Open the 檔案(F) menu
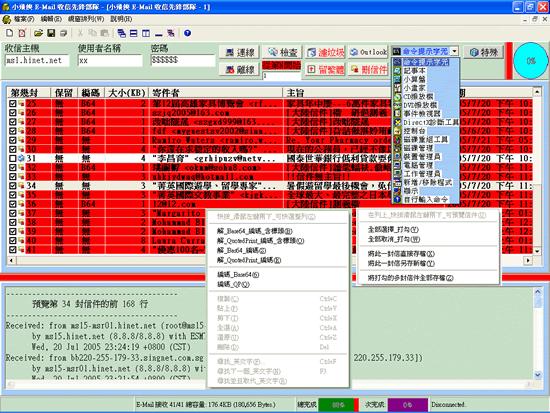This screenshot has width=550, height=413. (x=24, y=19)
